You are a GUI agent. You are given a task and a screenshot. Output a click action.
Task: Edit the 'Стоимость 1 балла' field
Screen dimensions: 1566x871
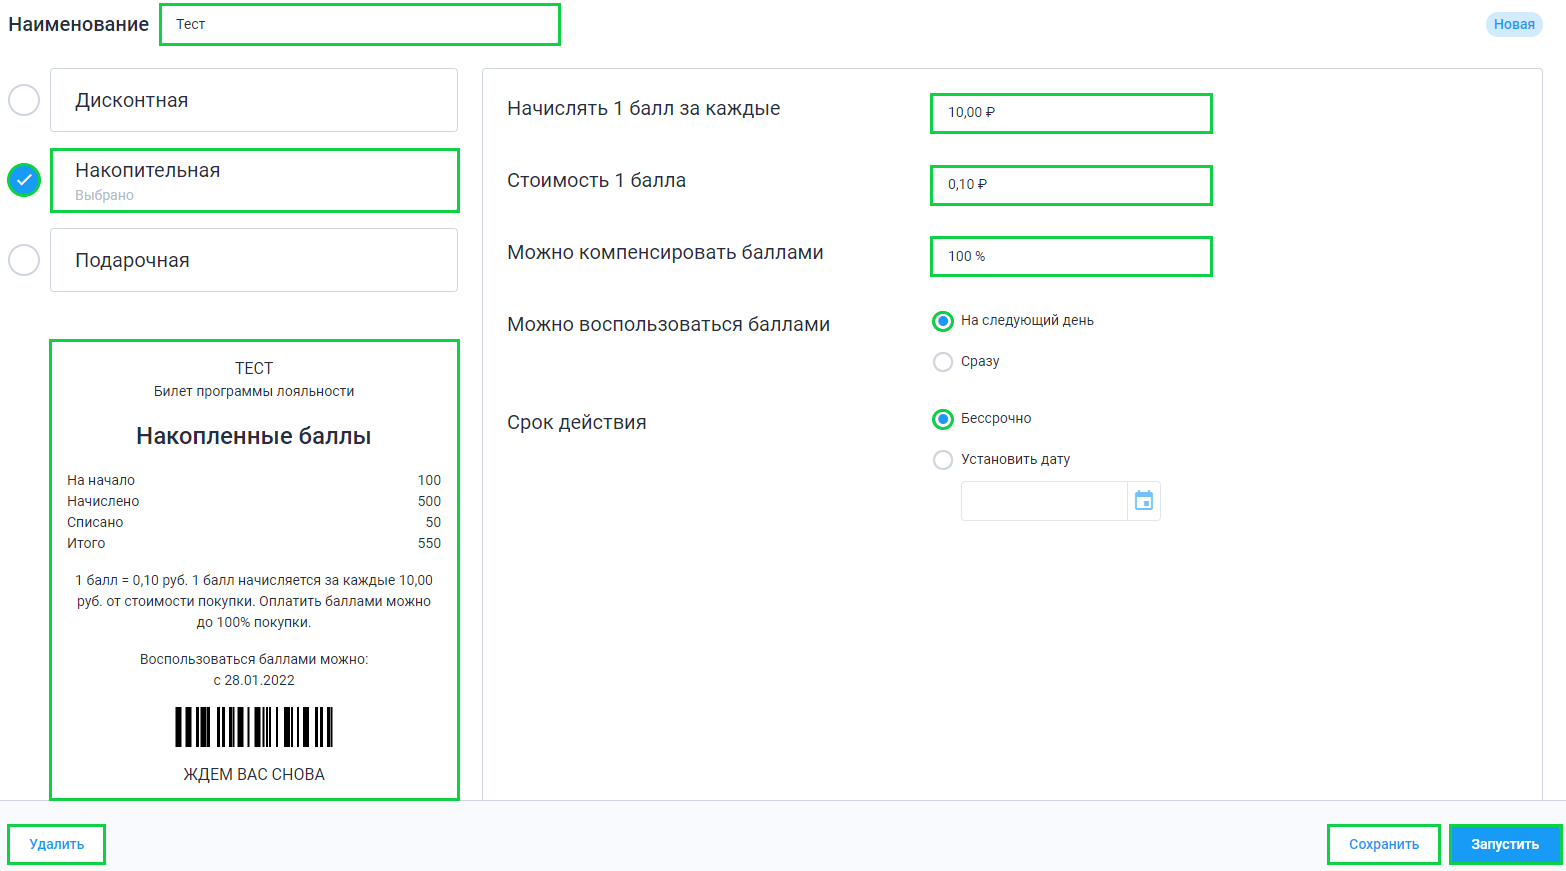1071,185
